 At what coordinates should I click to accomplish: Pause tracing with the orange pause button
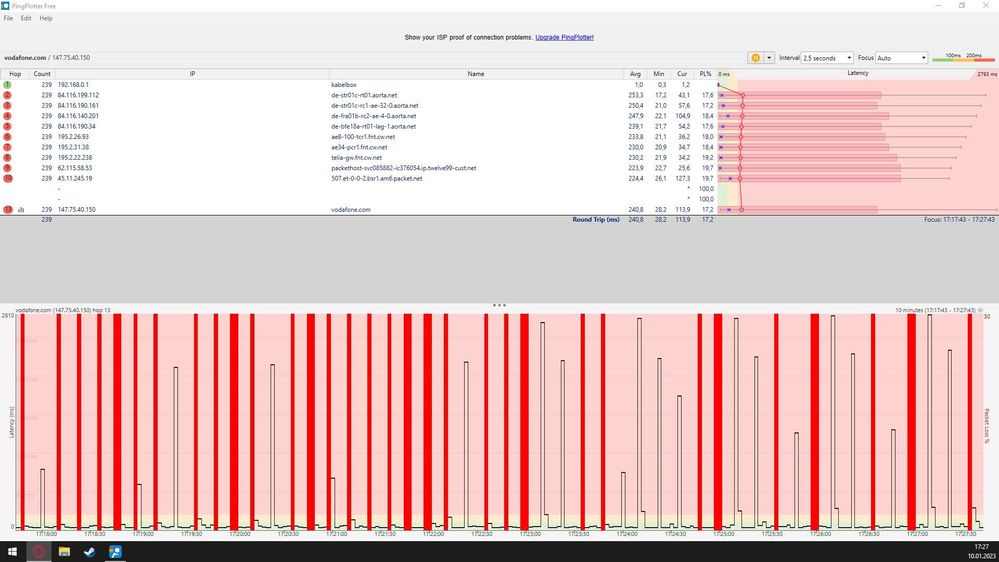[x=755, y=57]
